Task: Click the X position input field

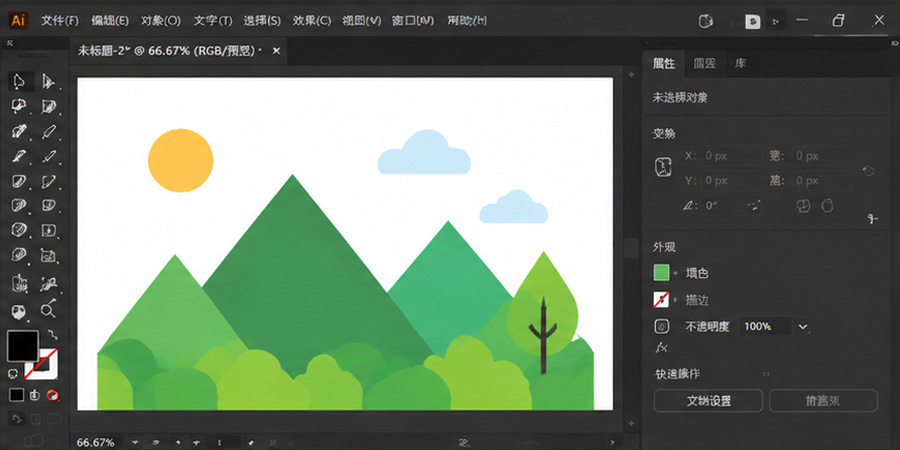Action: tap(731, 156)
